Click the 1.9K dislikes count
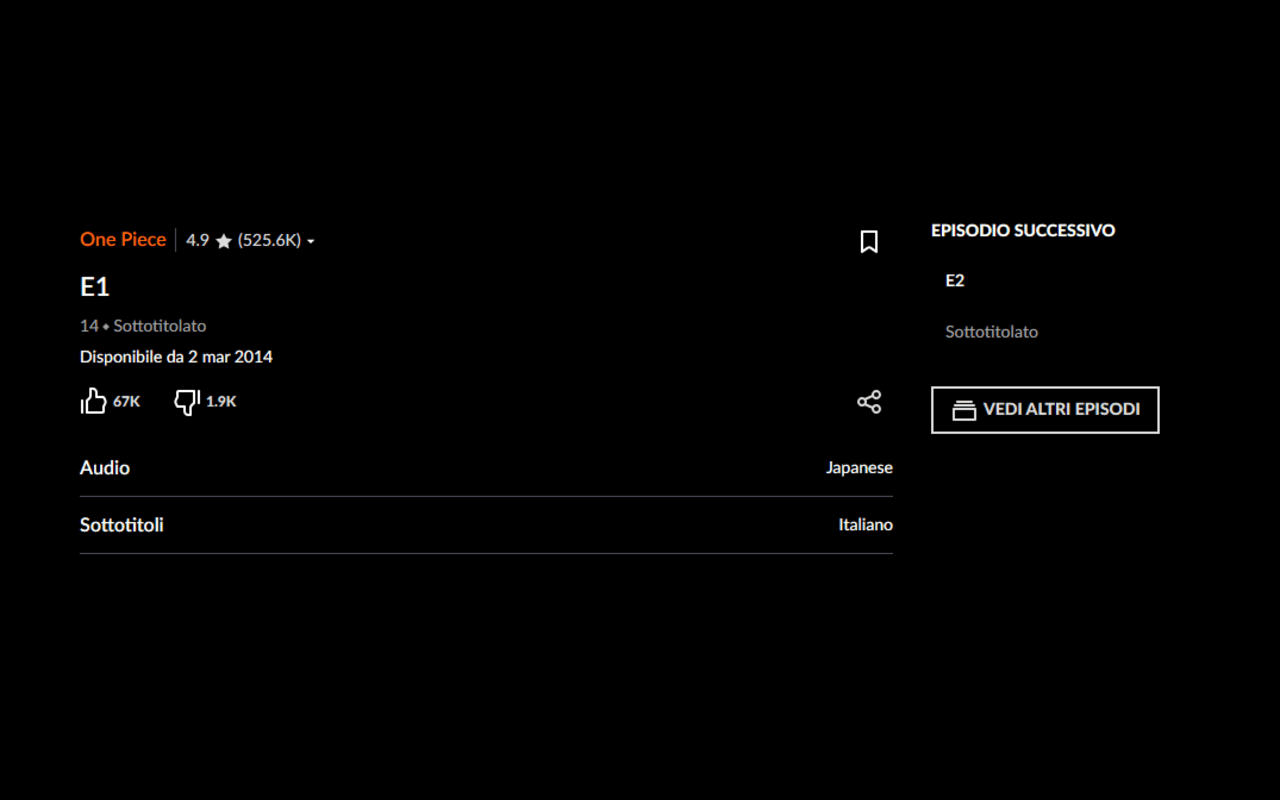This screenshot has height=800, width=1280. tap(221, 402)
